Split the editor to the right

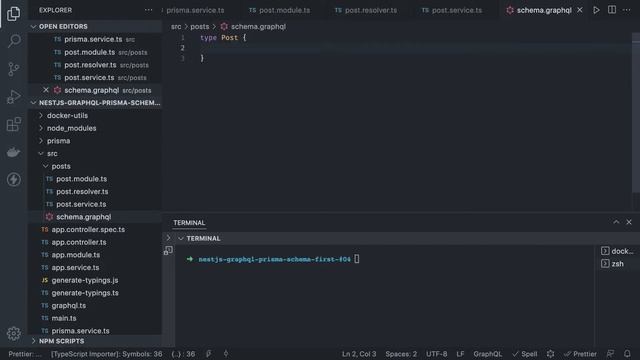pyautogui.click(x=612, y=10)
